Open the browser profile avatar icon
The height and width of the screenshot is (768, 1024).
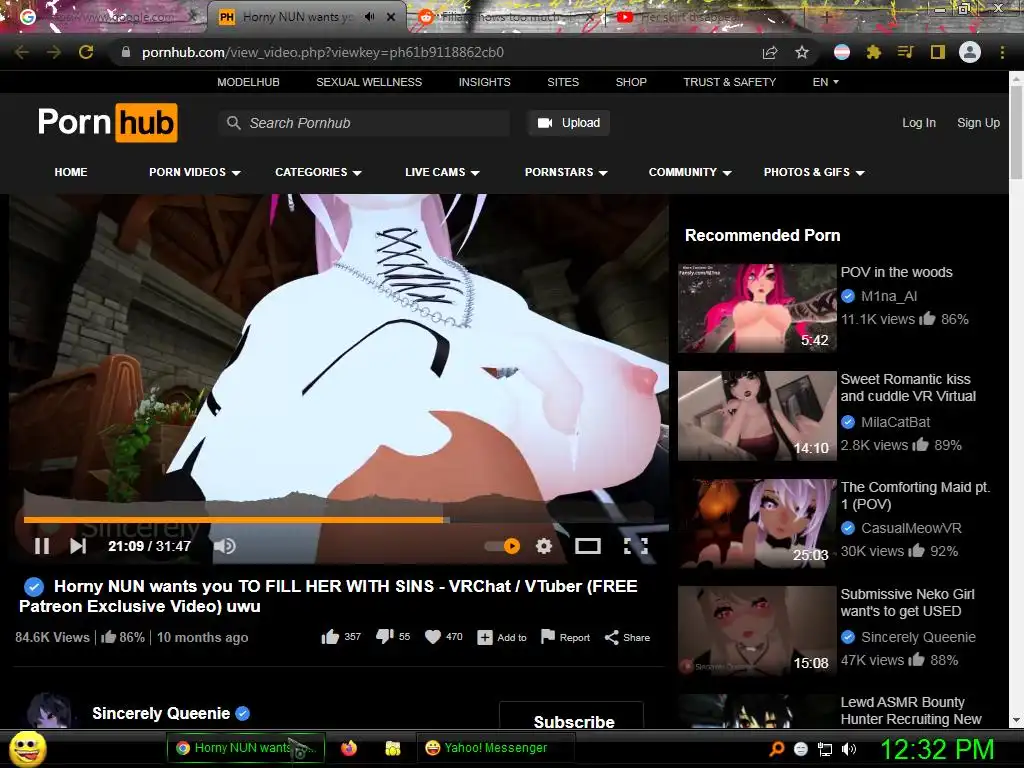coord(970,52)
